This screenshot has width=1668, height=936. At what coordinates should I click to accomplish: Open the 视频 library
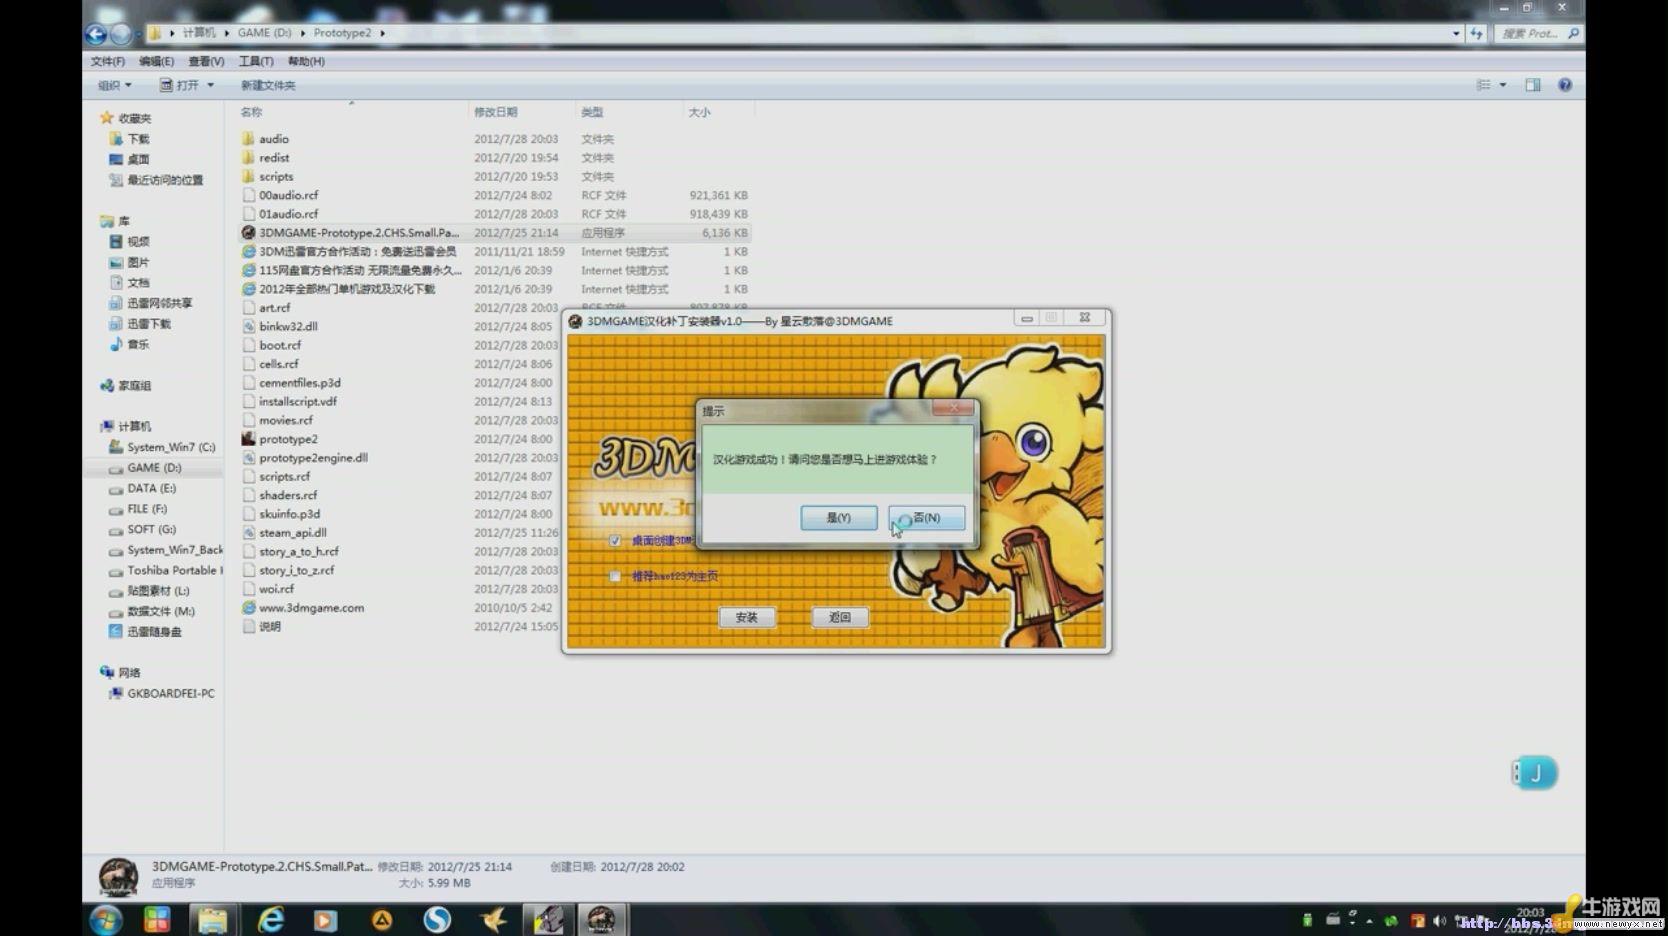pos(138,242)
